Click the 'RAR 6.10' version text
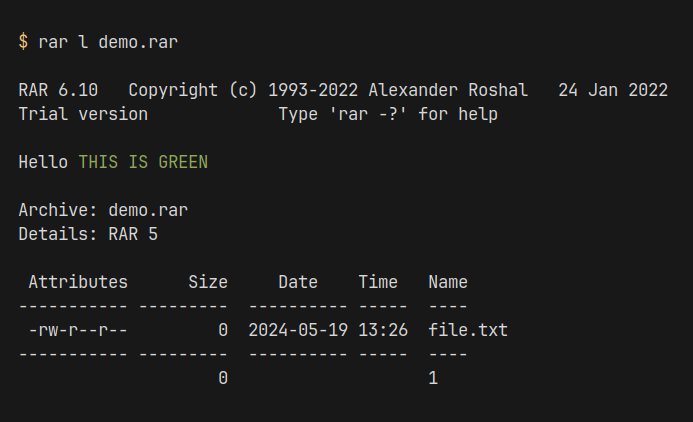 [58, 90]
